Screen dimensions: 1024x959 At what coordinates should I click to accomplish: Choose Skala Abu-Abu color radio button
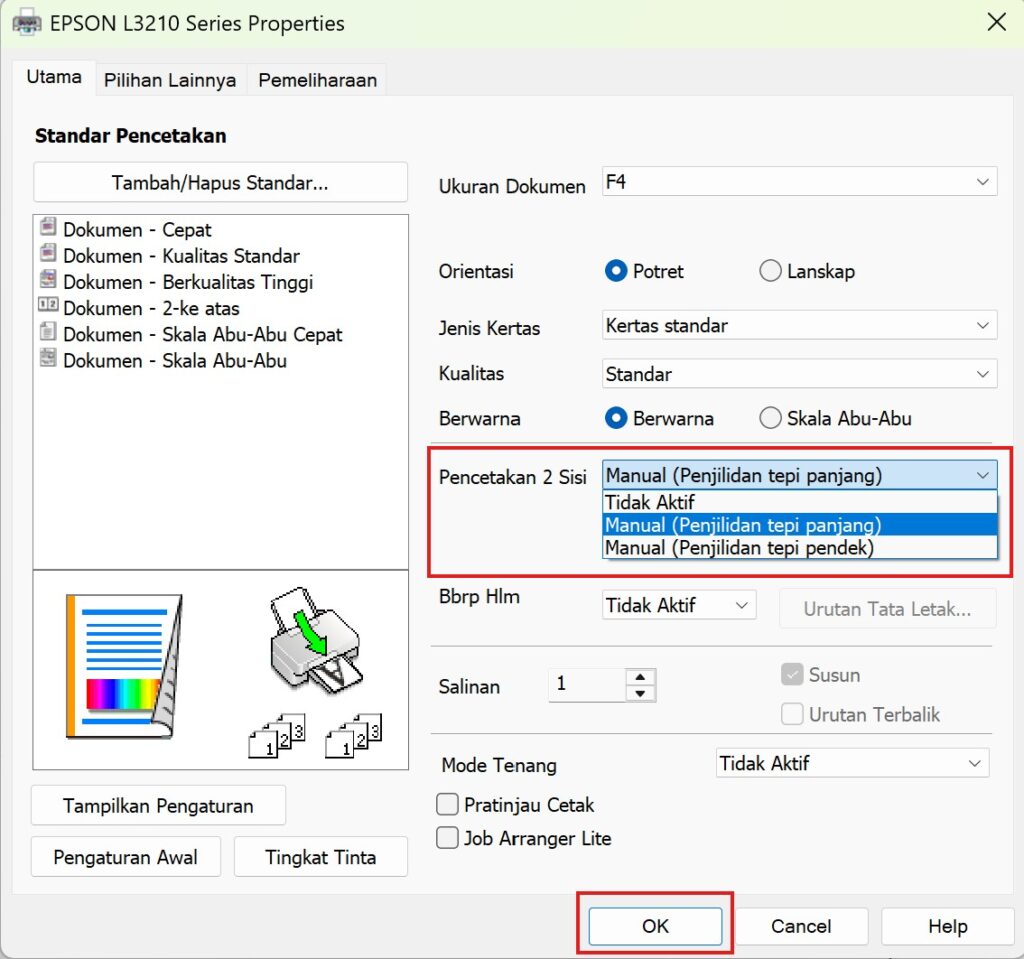(770, 418)
